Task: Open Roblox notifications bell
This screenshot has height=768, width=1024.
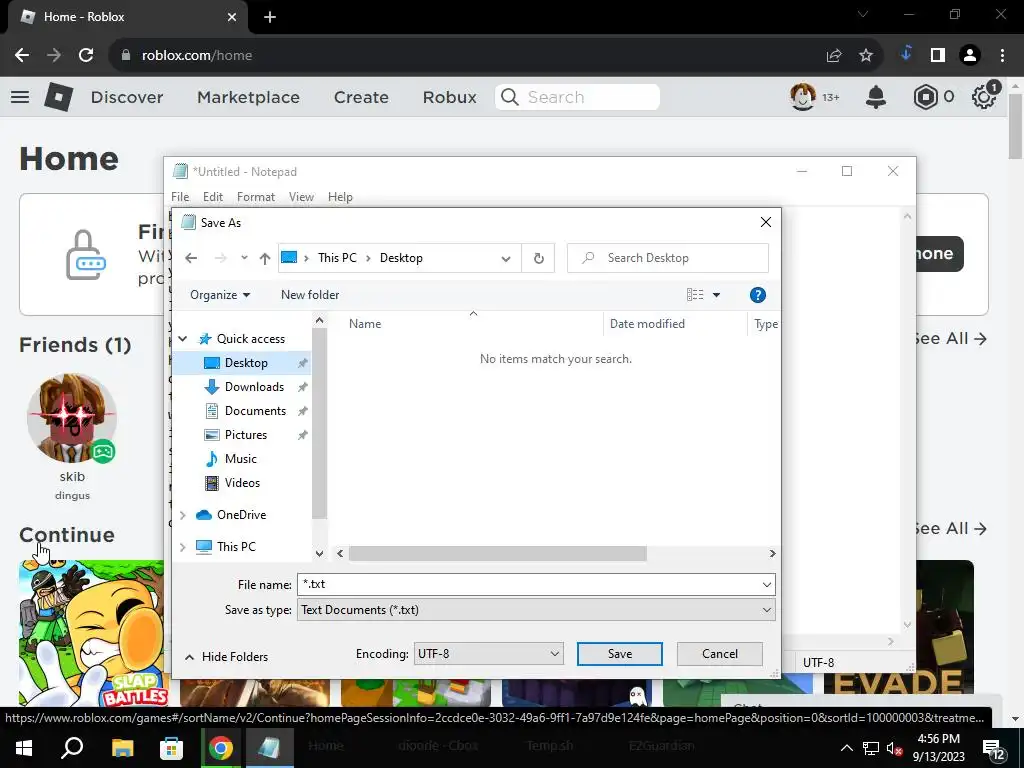Action: click(x=876, y=97)
